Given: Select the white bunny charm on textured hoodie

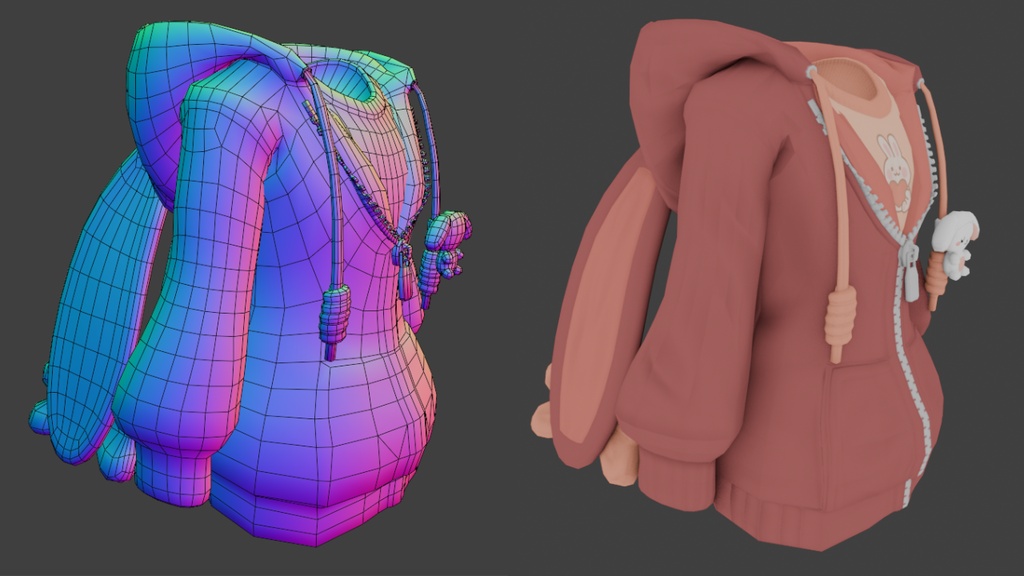Looking at the screenshot, I should (x=955, y=245).
